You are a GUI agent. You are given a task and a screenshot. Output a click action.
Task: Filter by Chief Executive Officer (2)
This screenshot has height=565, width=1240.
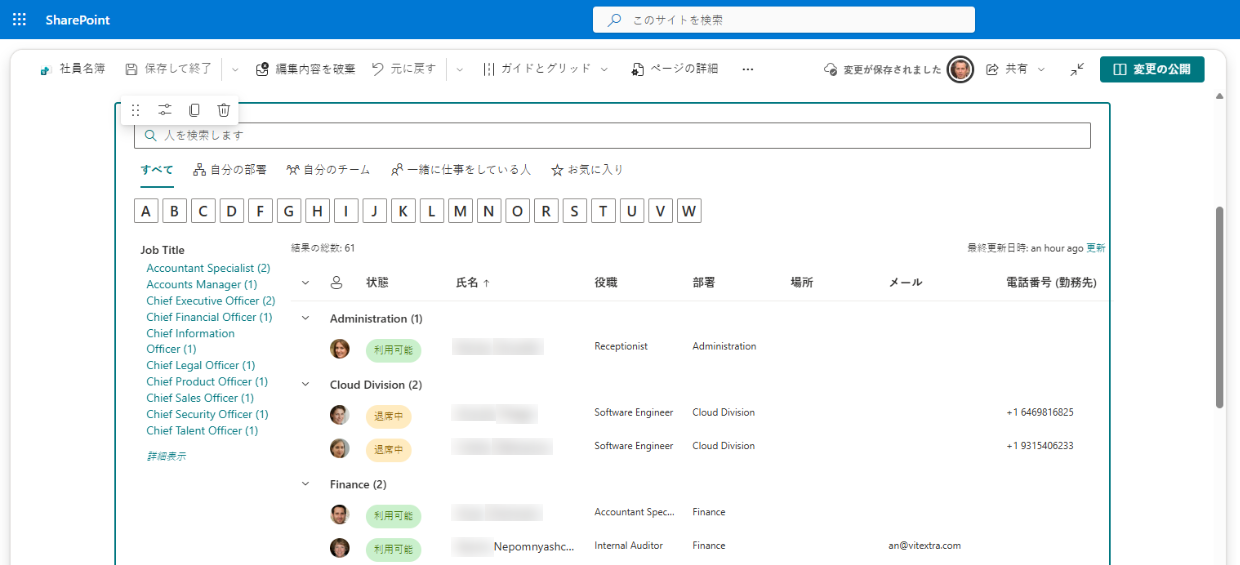click(x=210, y=301)
